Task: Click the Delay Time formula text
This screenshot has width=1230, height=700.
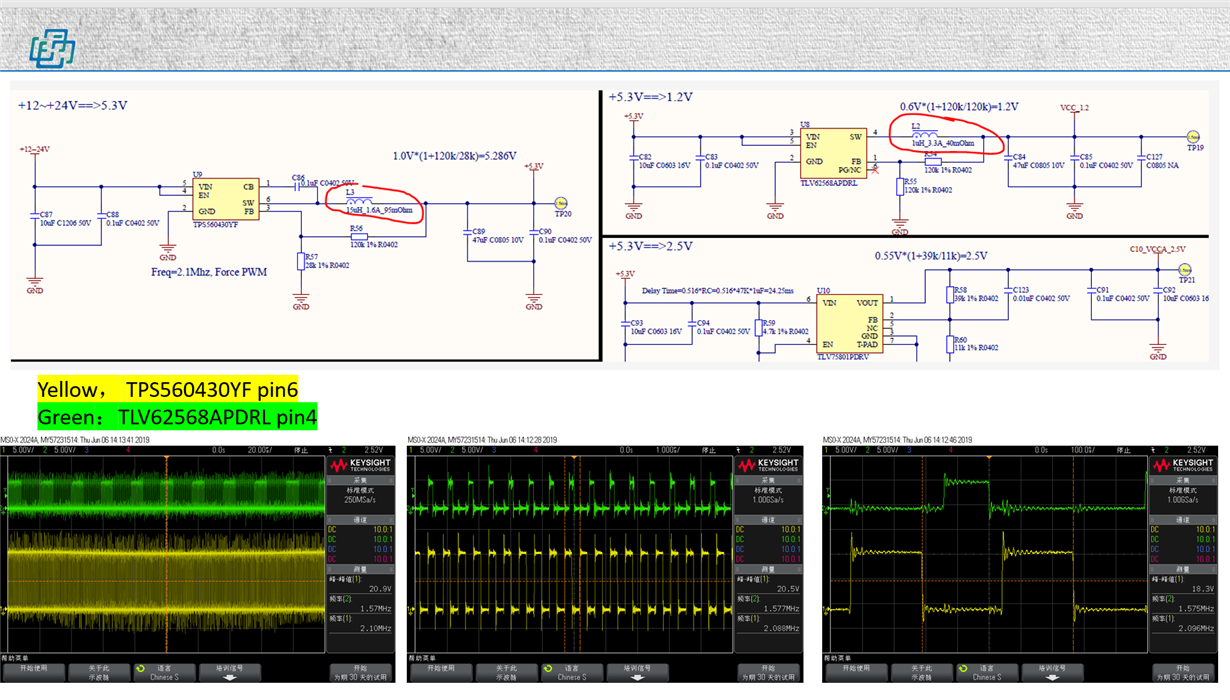Action: click(717, 291)
